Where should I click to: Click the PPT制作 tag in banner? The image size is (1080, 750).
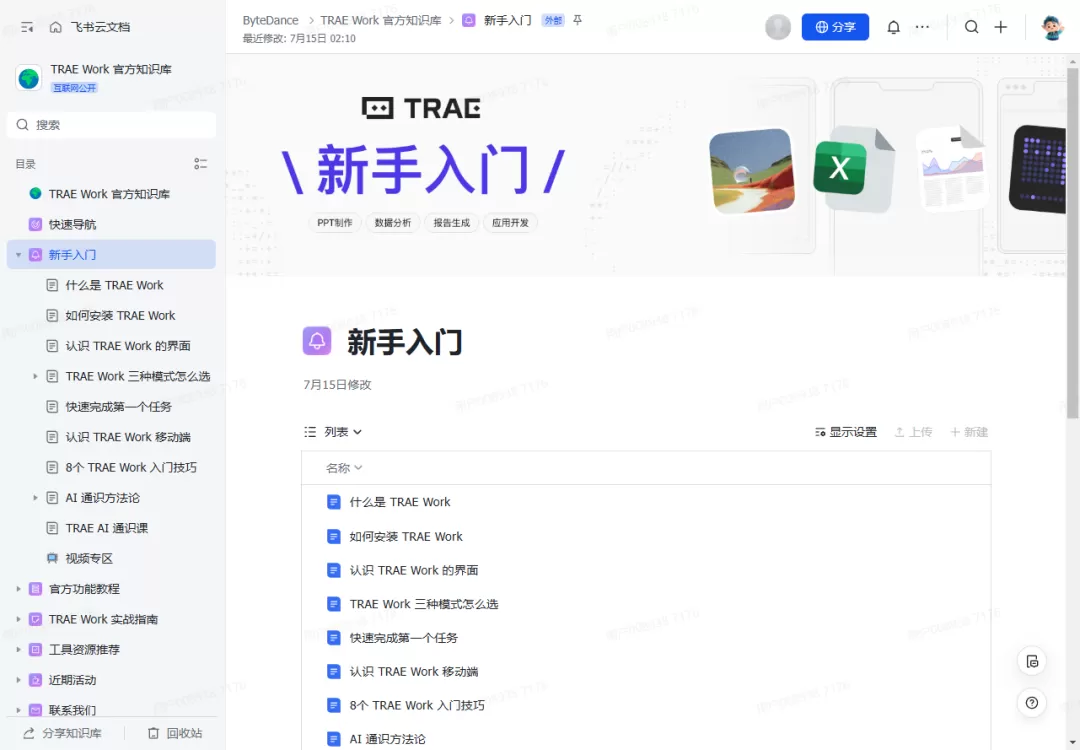pyautogui.click(x=335, y=222)
